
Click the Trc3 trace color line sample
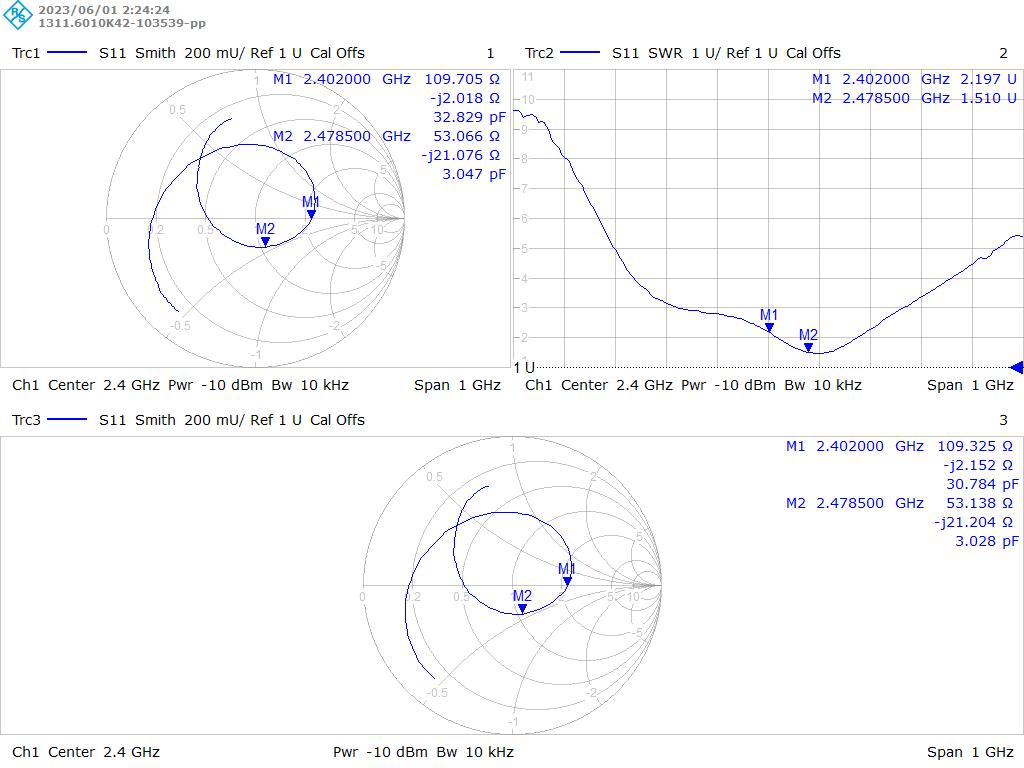click(67, 420)
